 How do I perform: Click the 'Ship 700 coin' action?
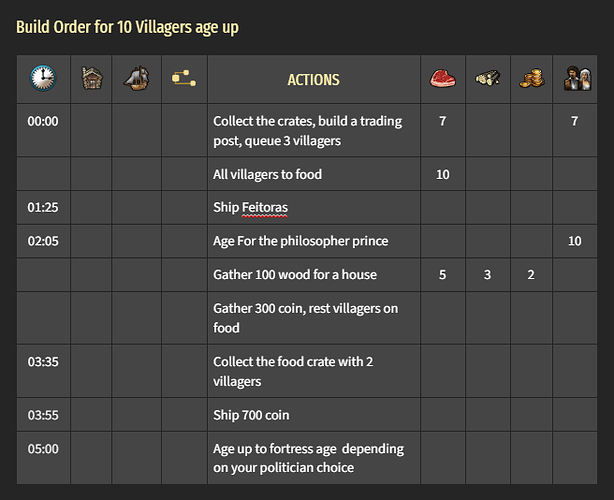tap(251, 414)
